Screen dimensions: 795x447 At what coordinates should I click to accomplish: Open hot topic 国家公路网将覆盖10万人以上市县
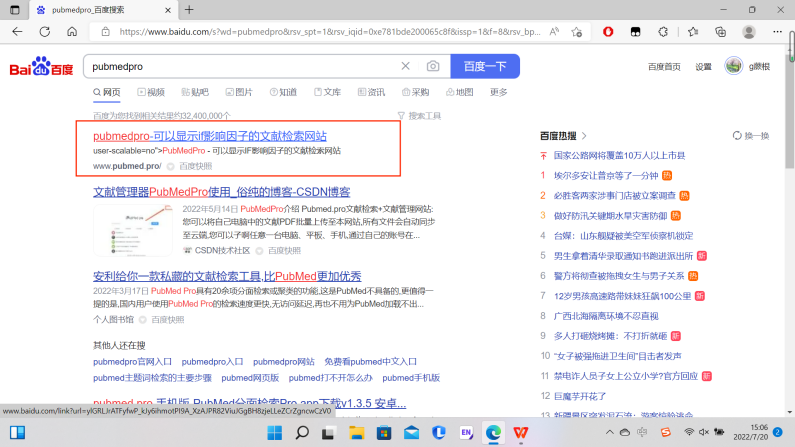pyautogui.click(x=620, y=156)
